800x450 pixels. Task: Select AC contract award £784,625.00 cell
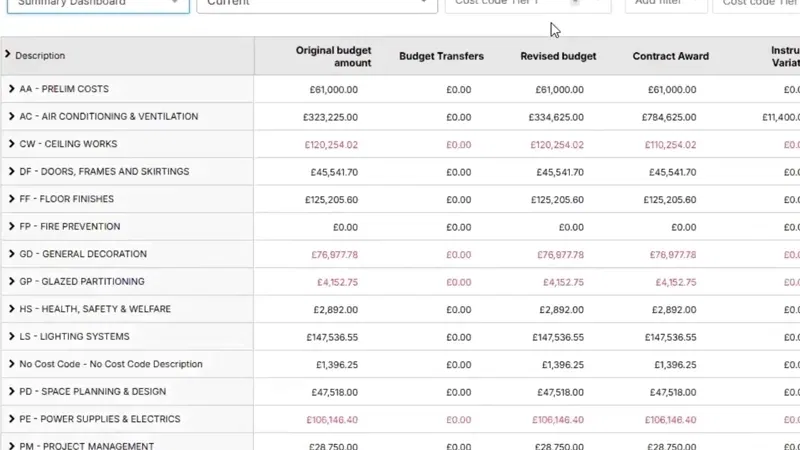(669, 117)
